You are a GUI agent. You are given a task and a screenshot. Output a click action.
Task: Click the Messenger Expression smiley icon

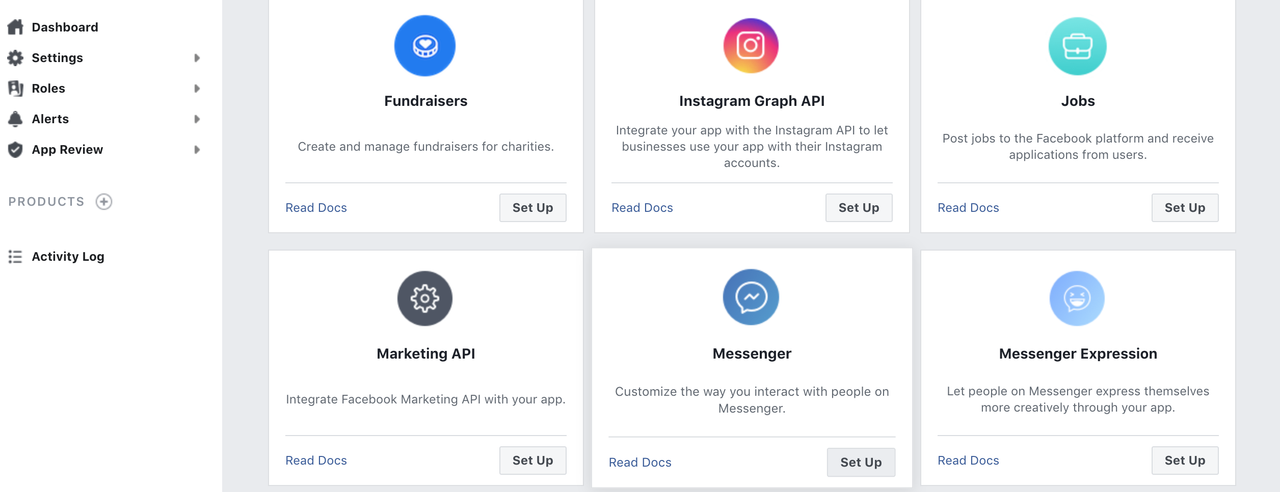click(x=1077, y=298)
